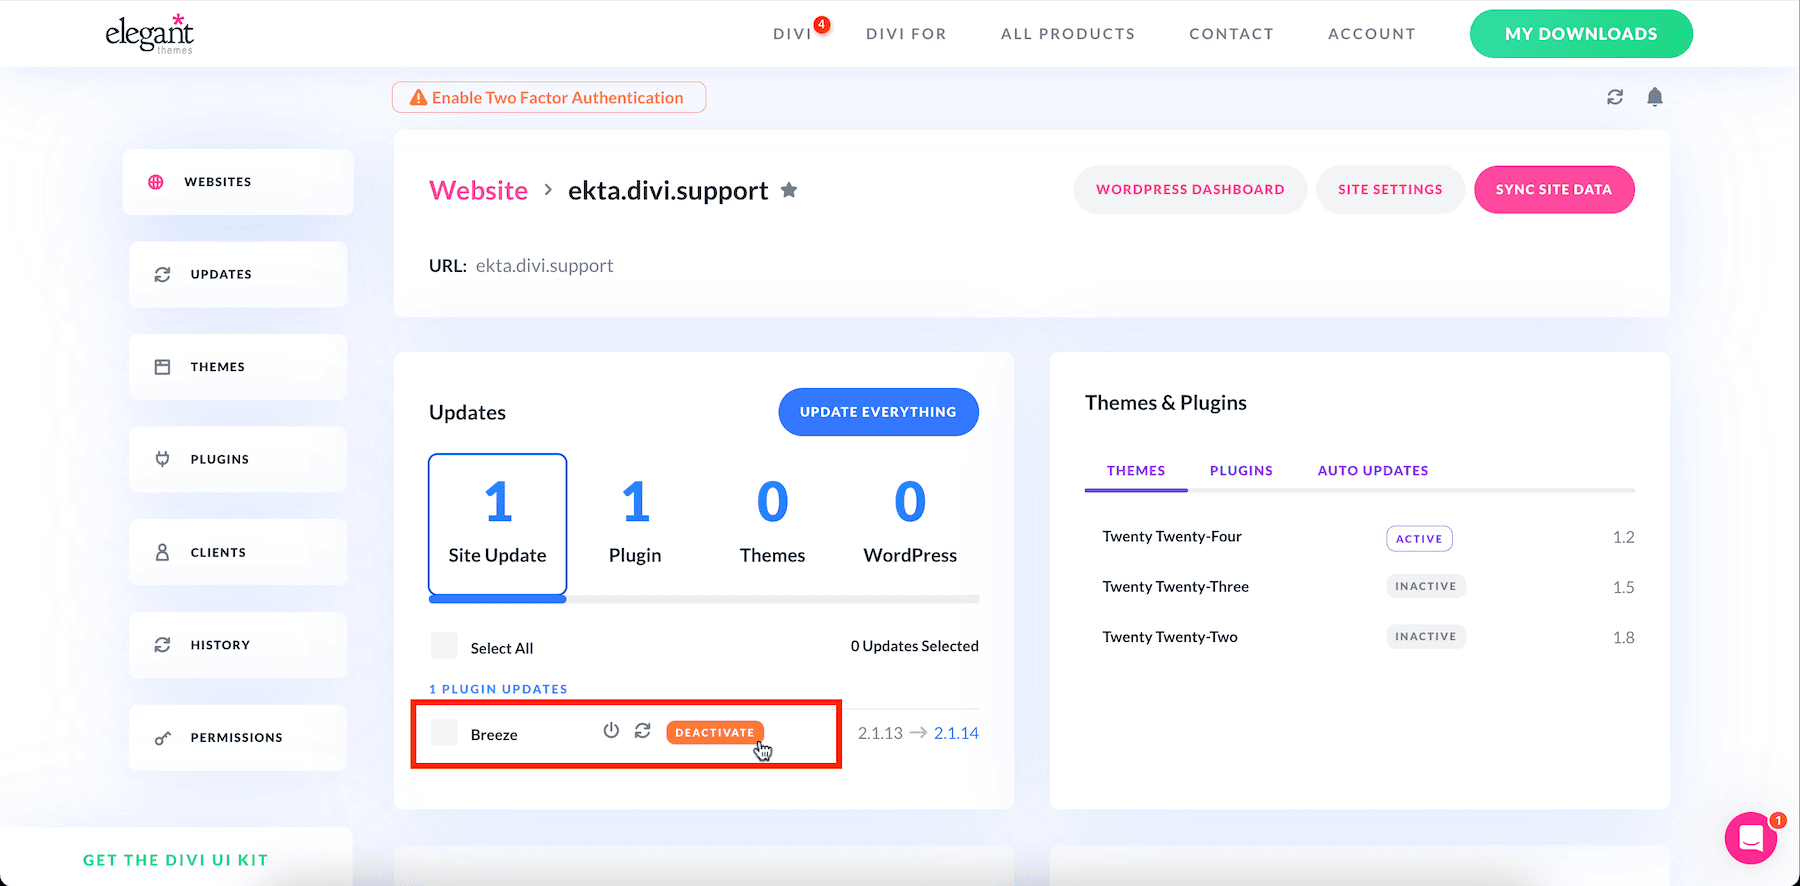This screenshot has width=1800, height=886.
Task: Click the power icon beside Breeze
Action: pos(611,731)
